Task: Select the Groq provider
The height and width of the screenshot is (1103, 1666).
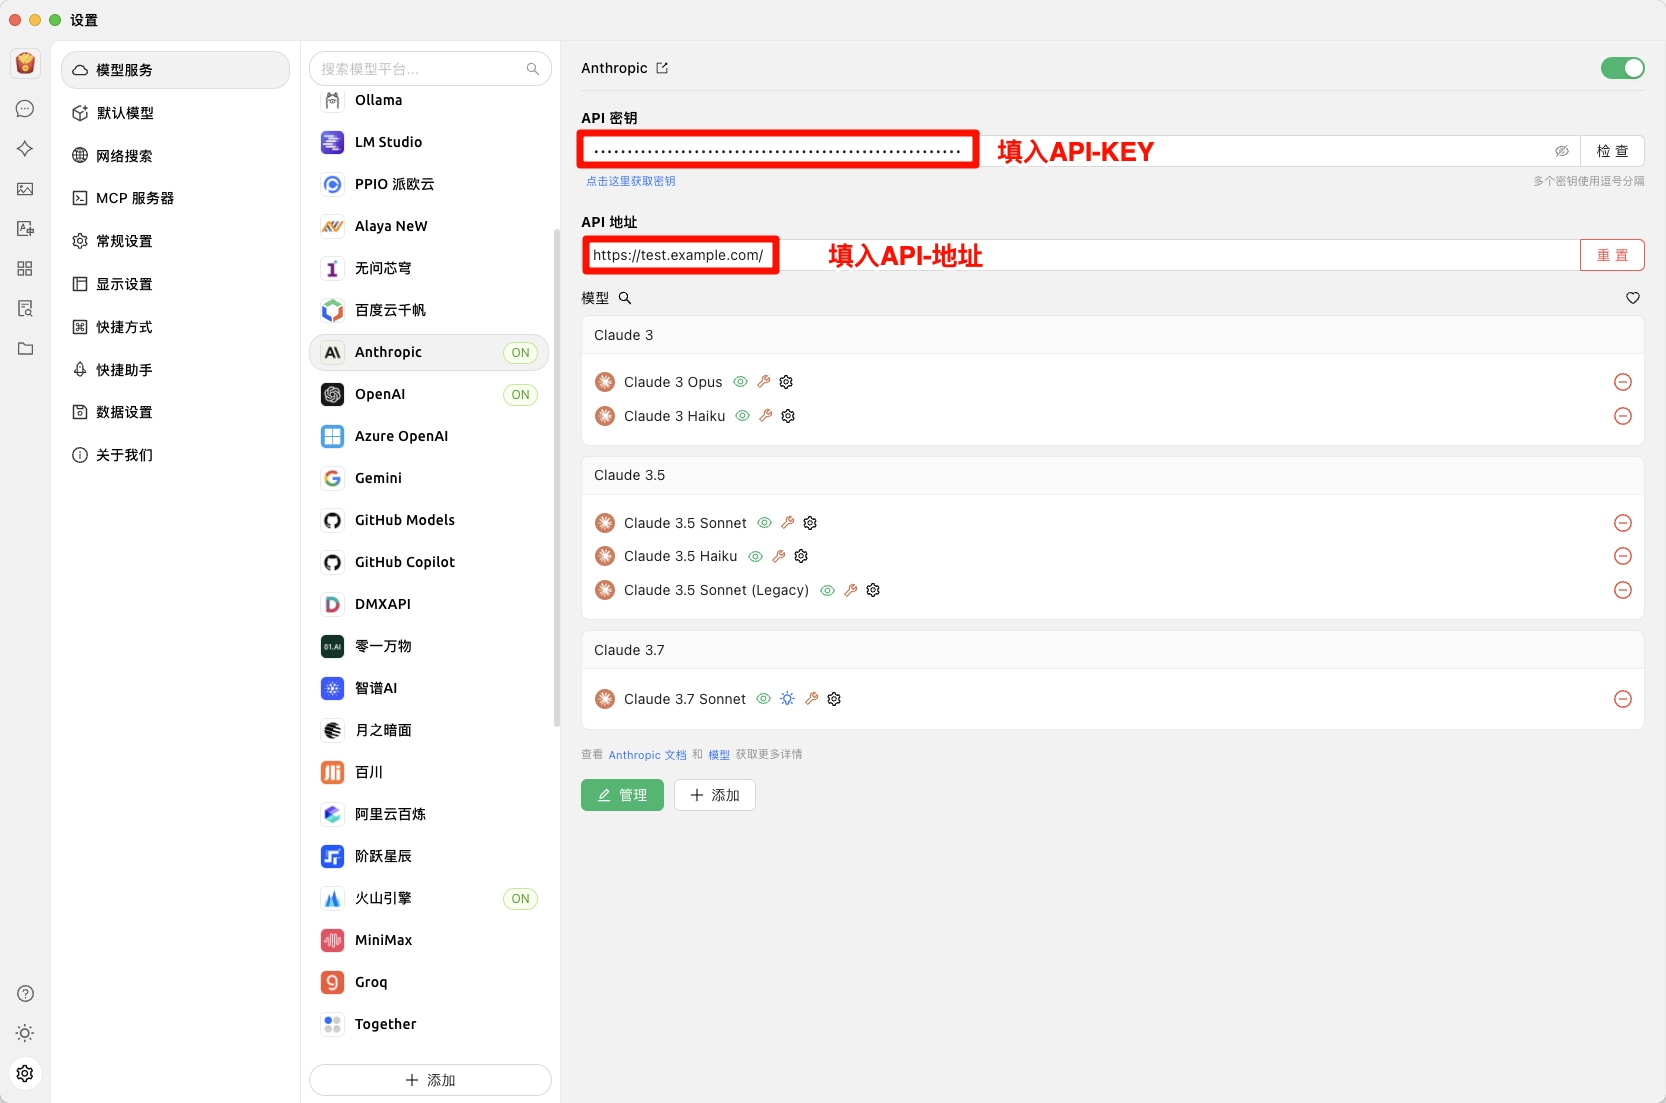Action: (429, 982)
